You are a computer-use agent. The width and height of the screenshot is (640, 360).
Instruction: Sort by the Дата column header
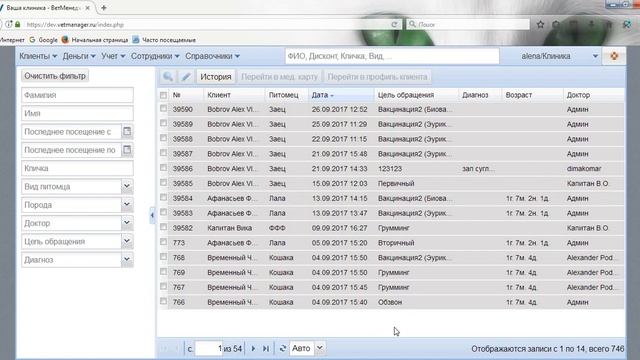click(341, 95)
